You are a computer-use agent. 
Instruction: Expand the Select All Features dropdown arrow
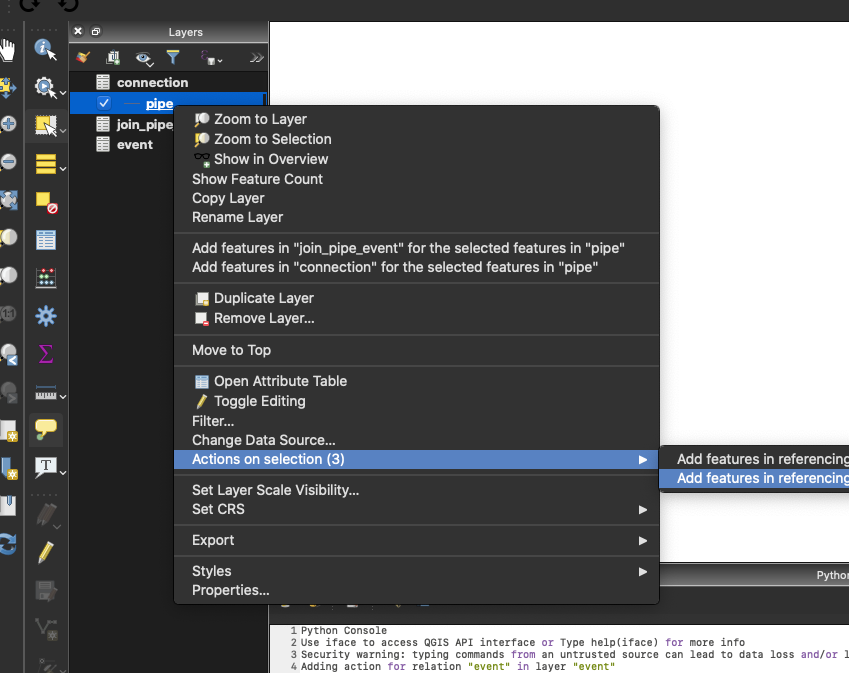coord(63,169)
